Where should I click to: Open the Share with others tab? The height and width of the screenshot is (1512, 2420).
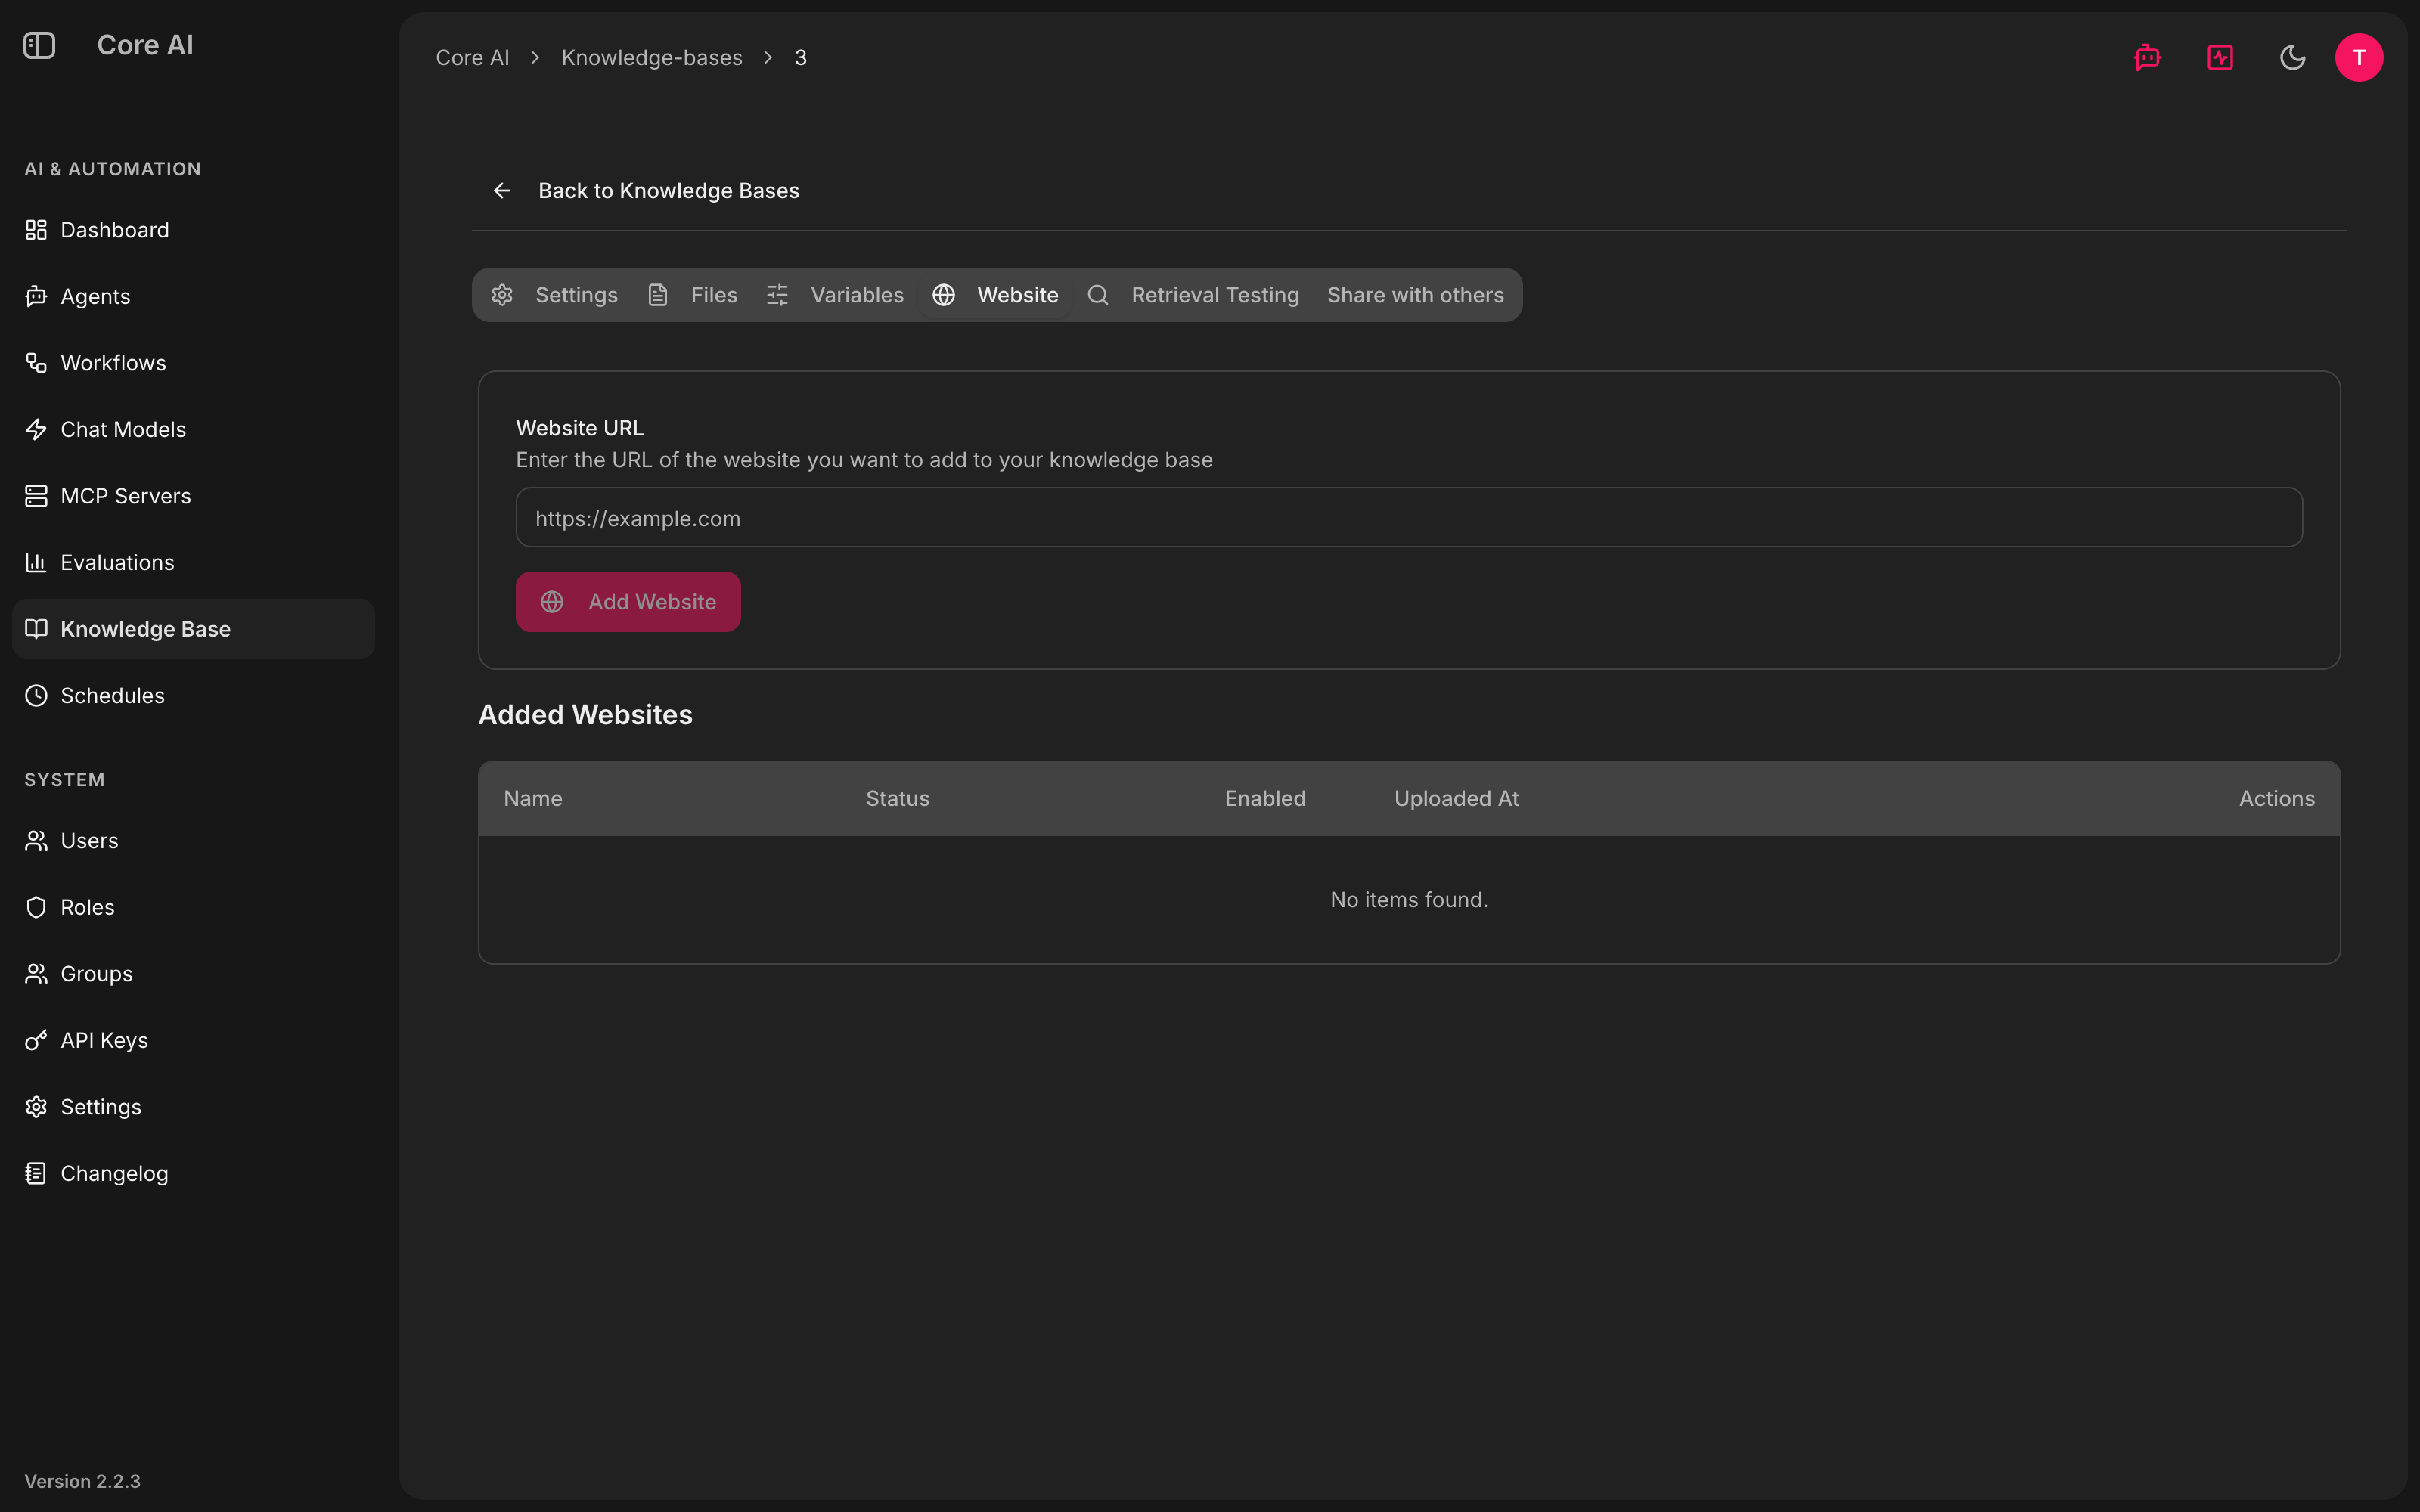(x=1415, y=295)
